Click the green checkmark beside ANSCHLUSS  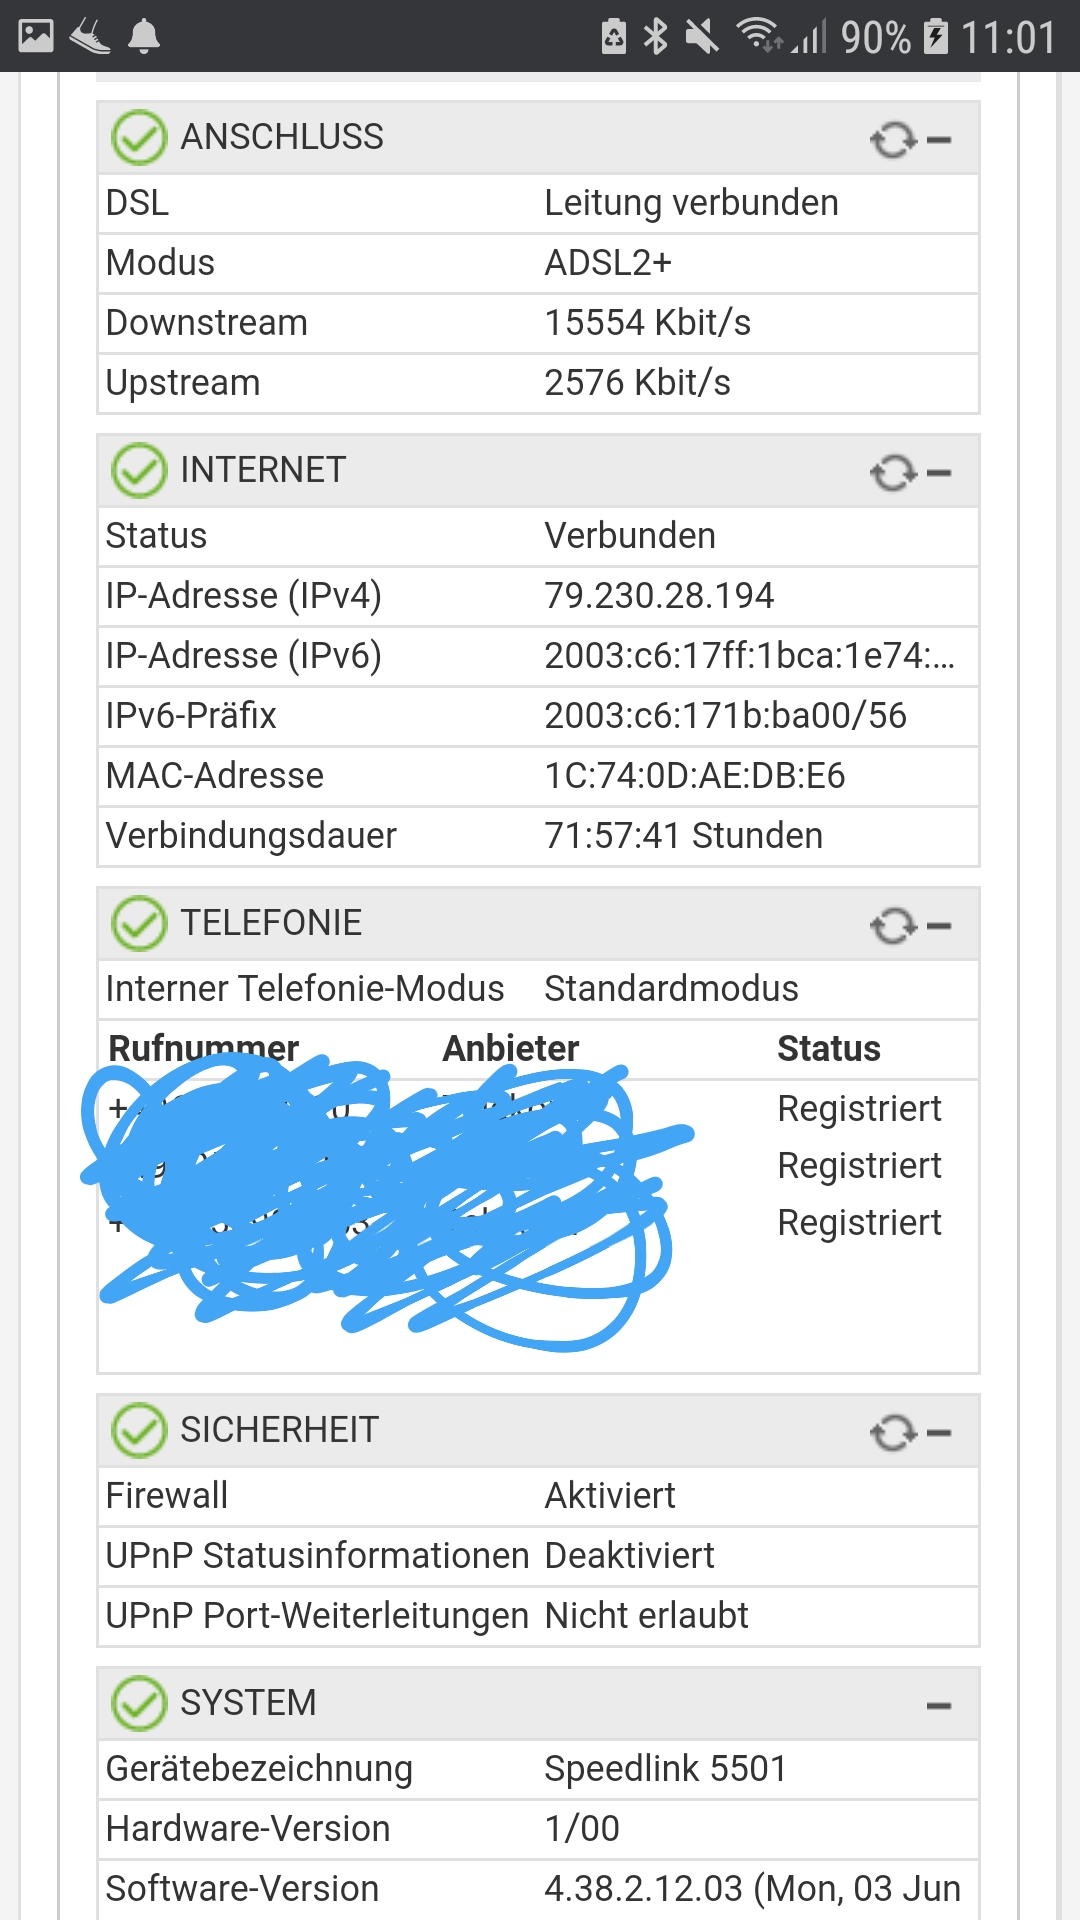click(x=139, y=137)
